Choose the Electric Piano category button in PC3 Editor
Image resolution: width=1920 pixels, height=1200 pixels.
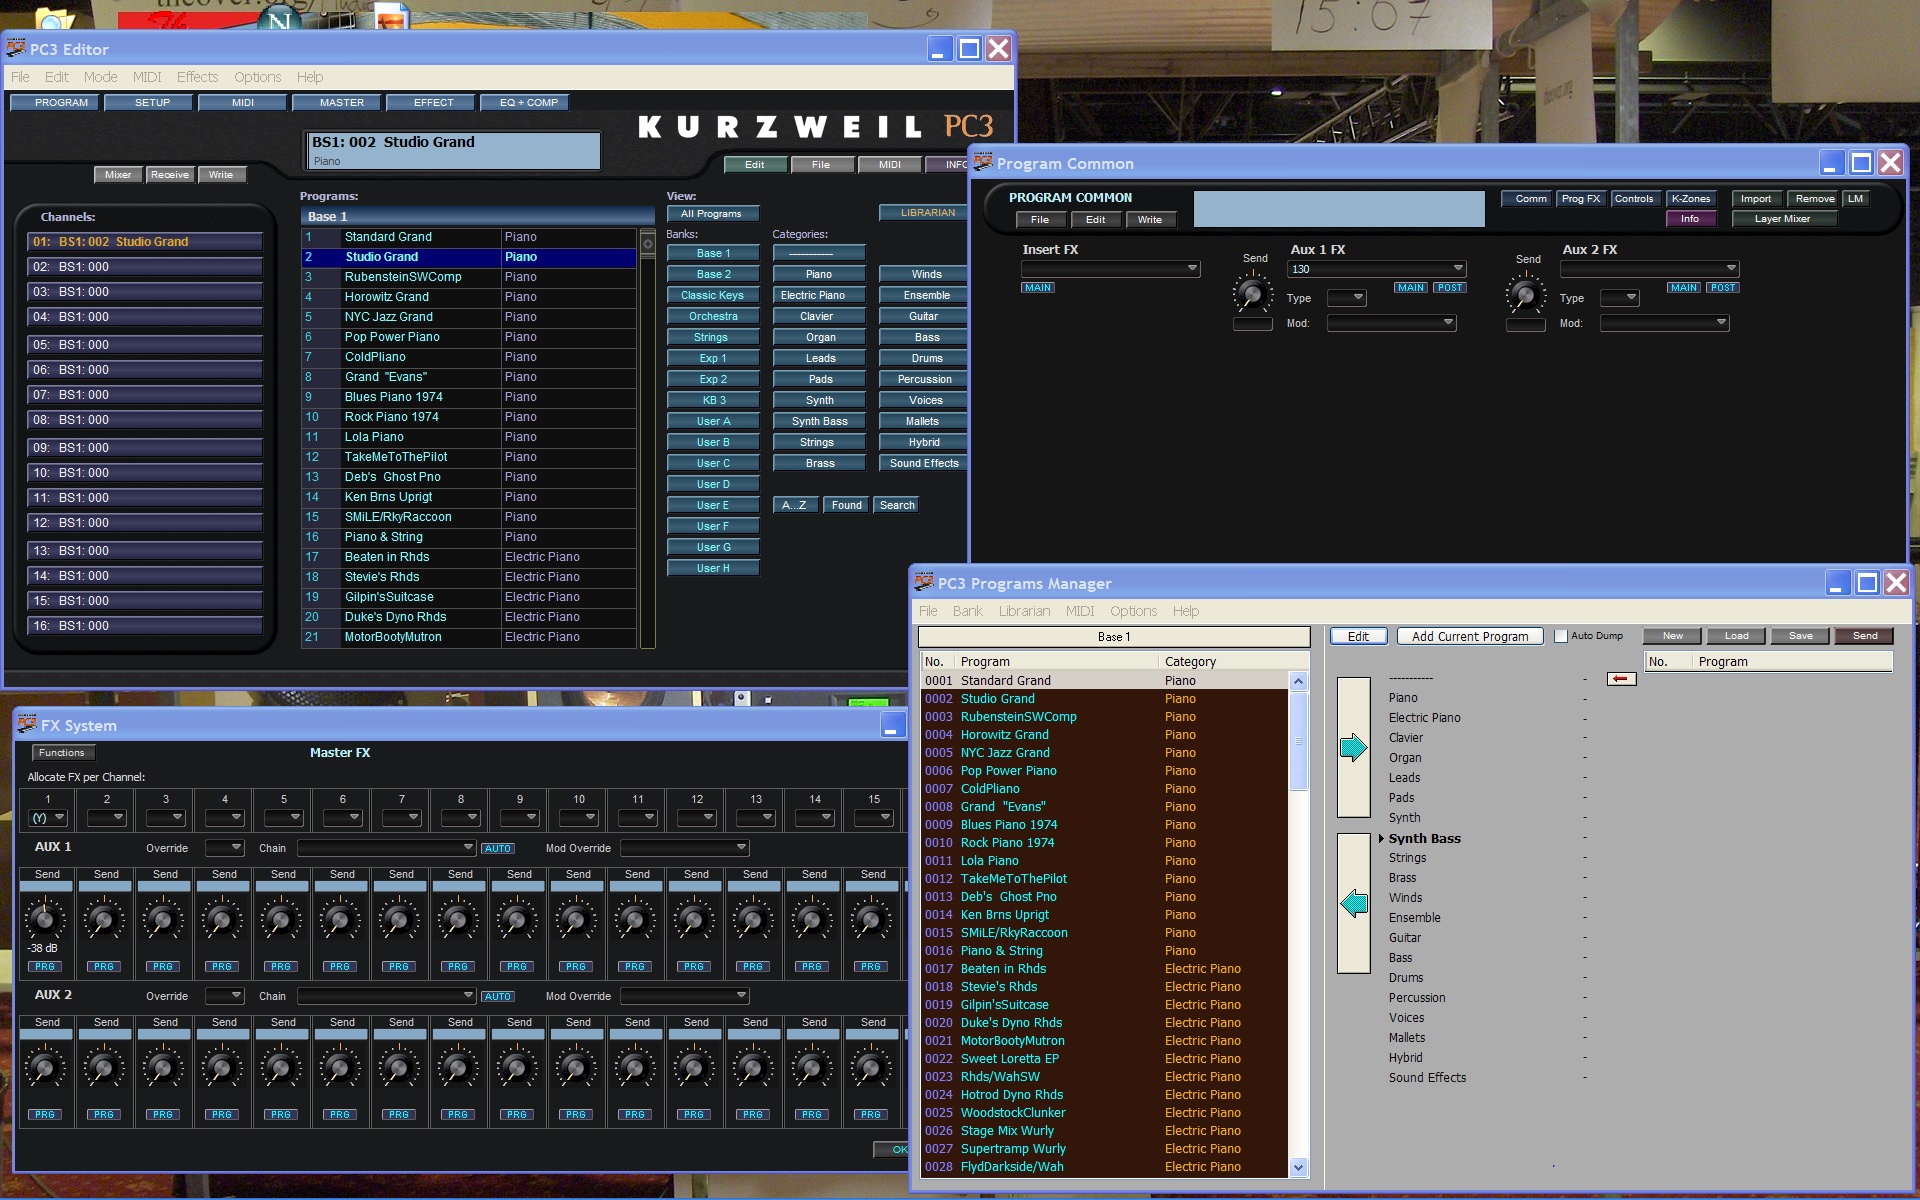819,296
